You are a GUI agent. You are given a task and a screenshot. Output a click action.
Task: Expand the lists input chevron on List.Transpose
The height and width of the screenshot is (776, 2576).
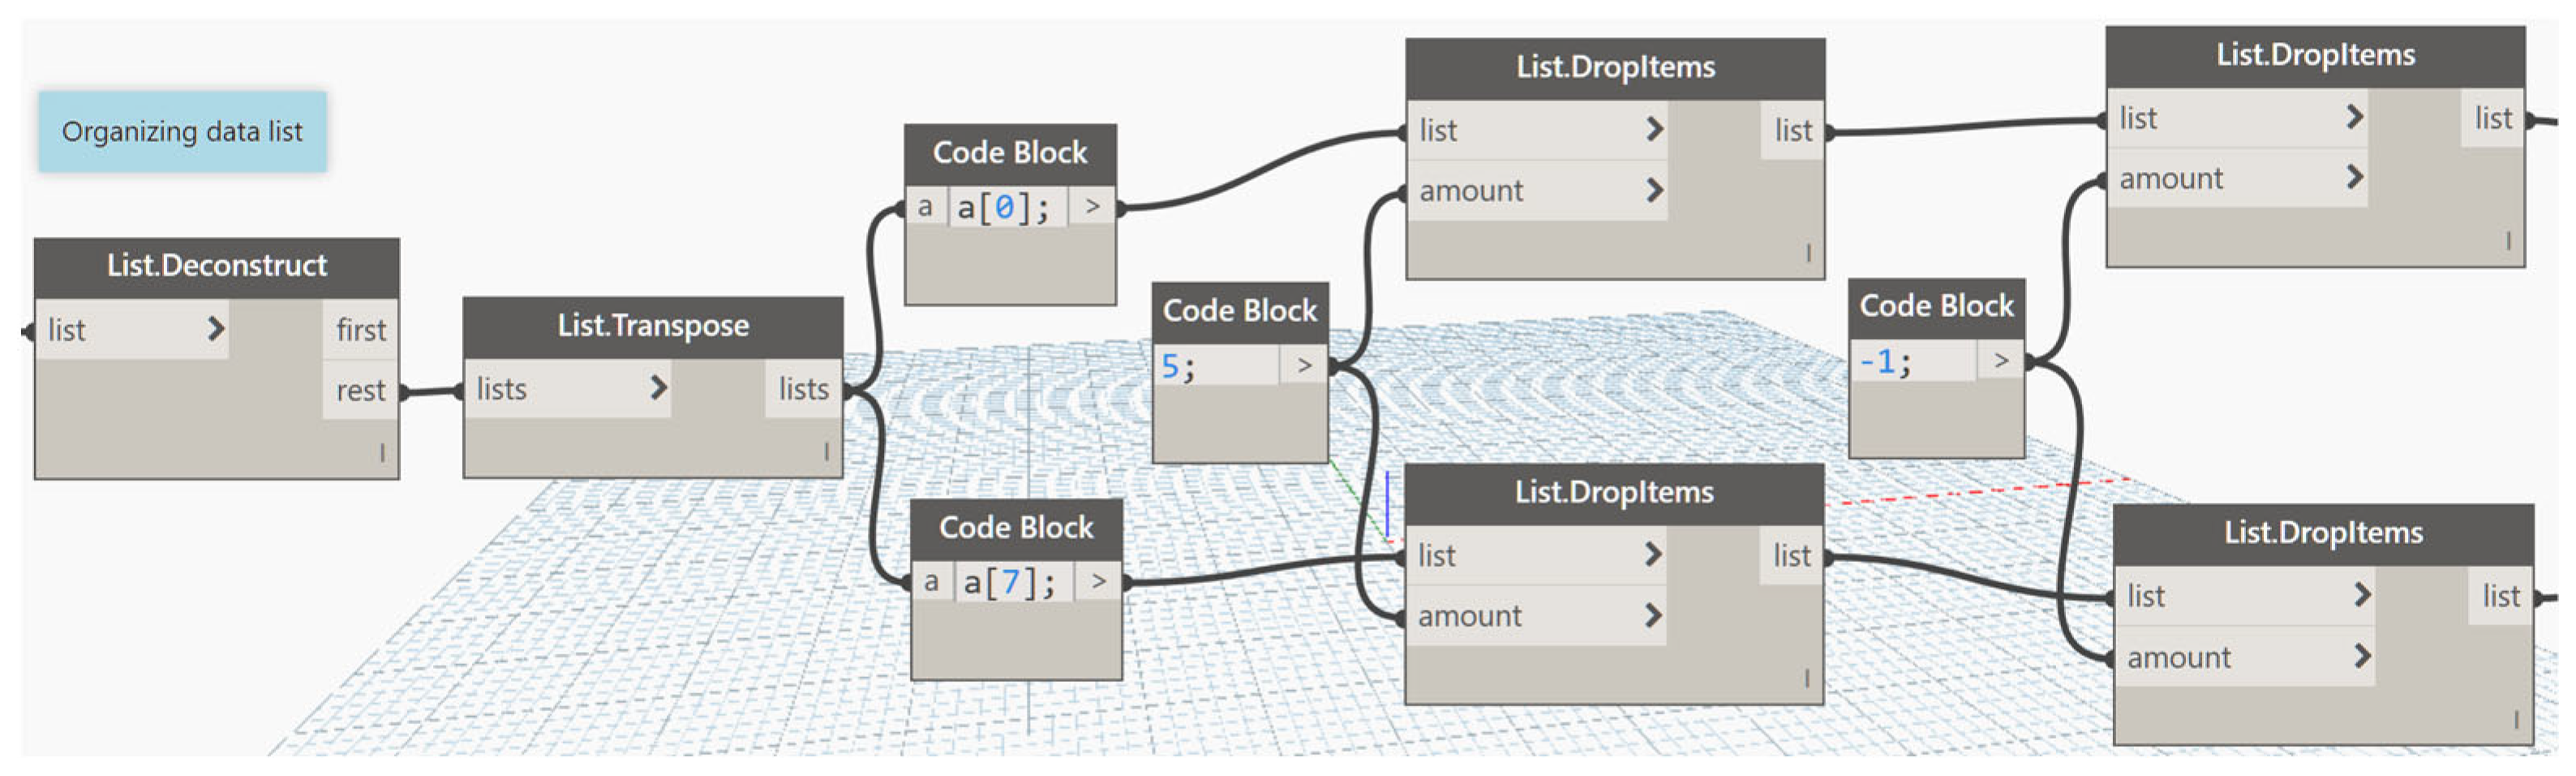pos(657,388)
